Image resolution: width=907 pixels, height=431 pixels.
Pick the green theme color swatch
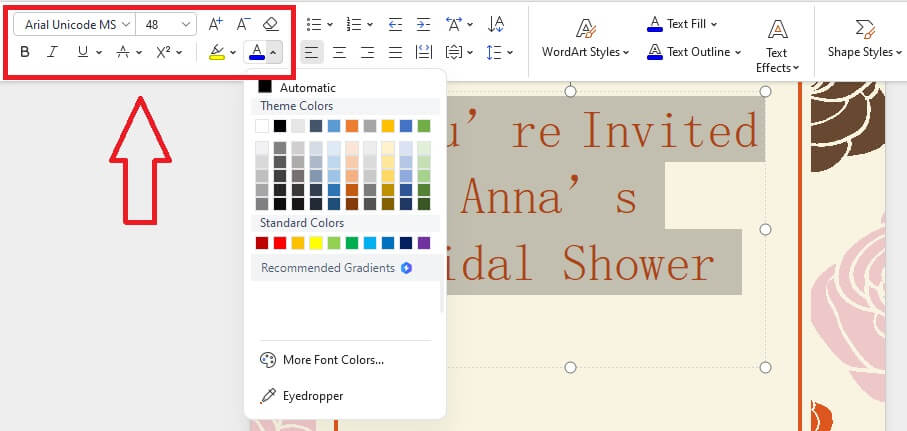point(424,126)
